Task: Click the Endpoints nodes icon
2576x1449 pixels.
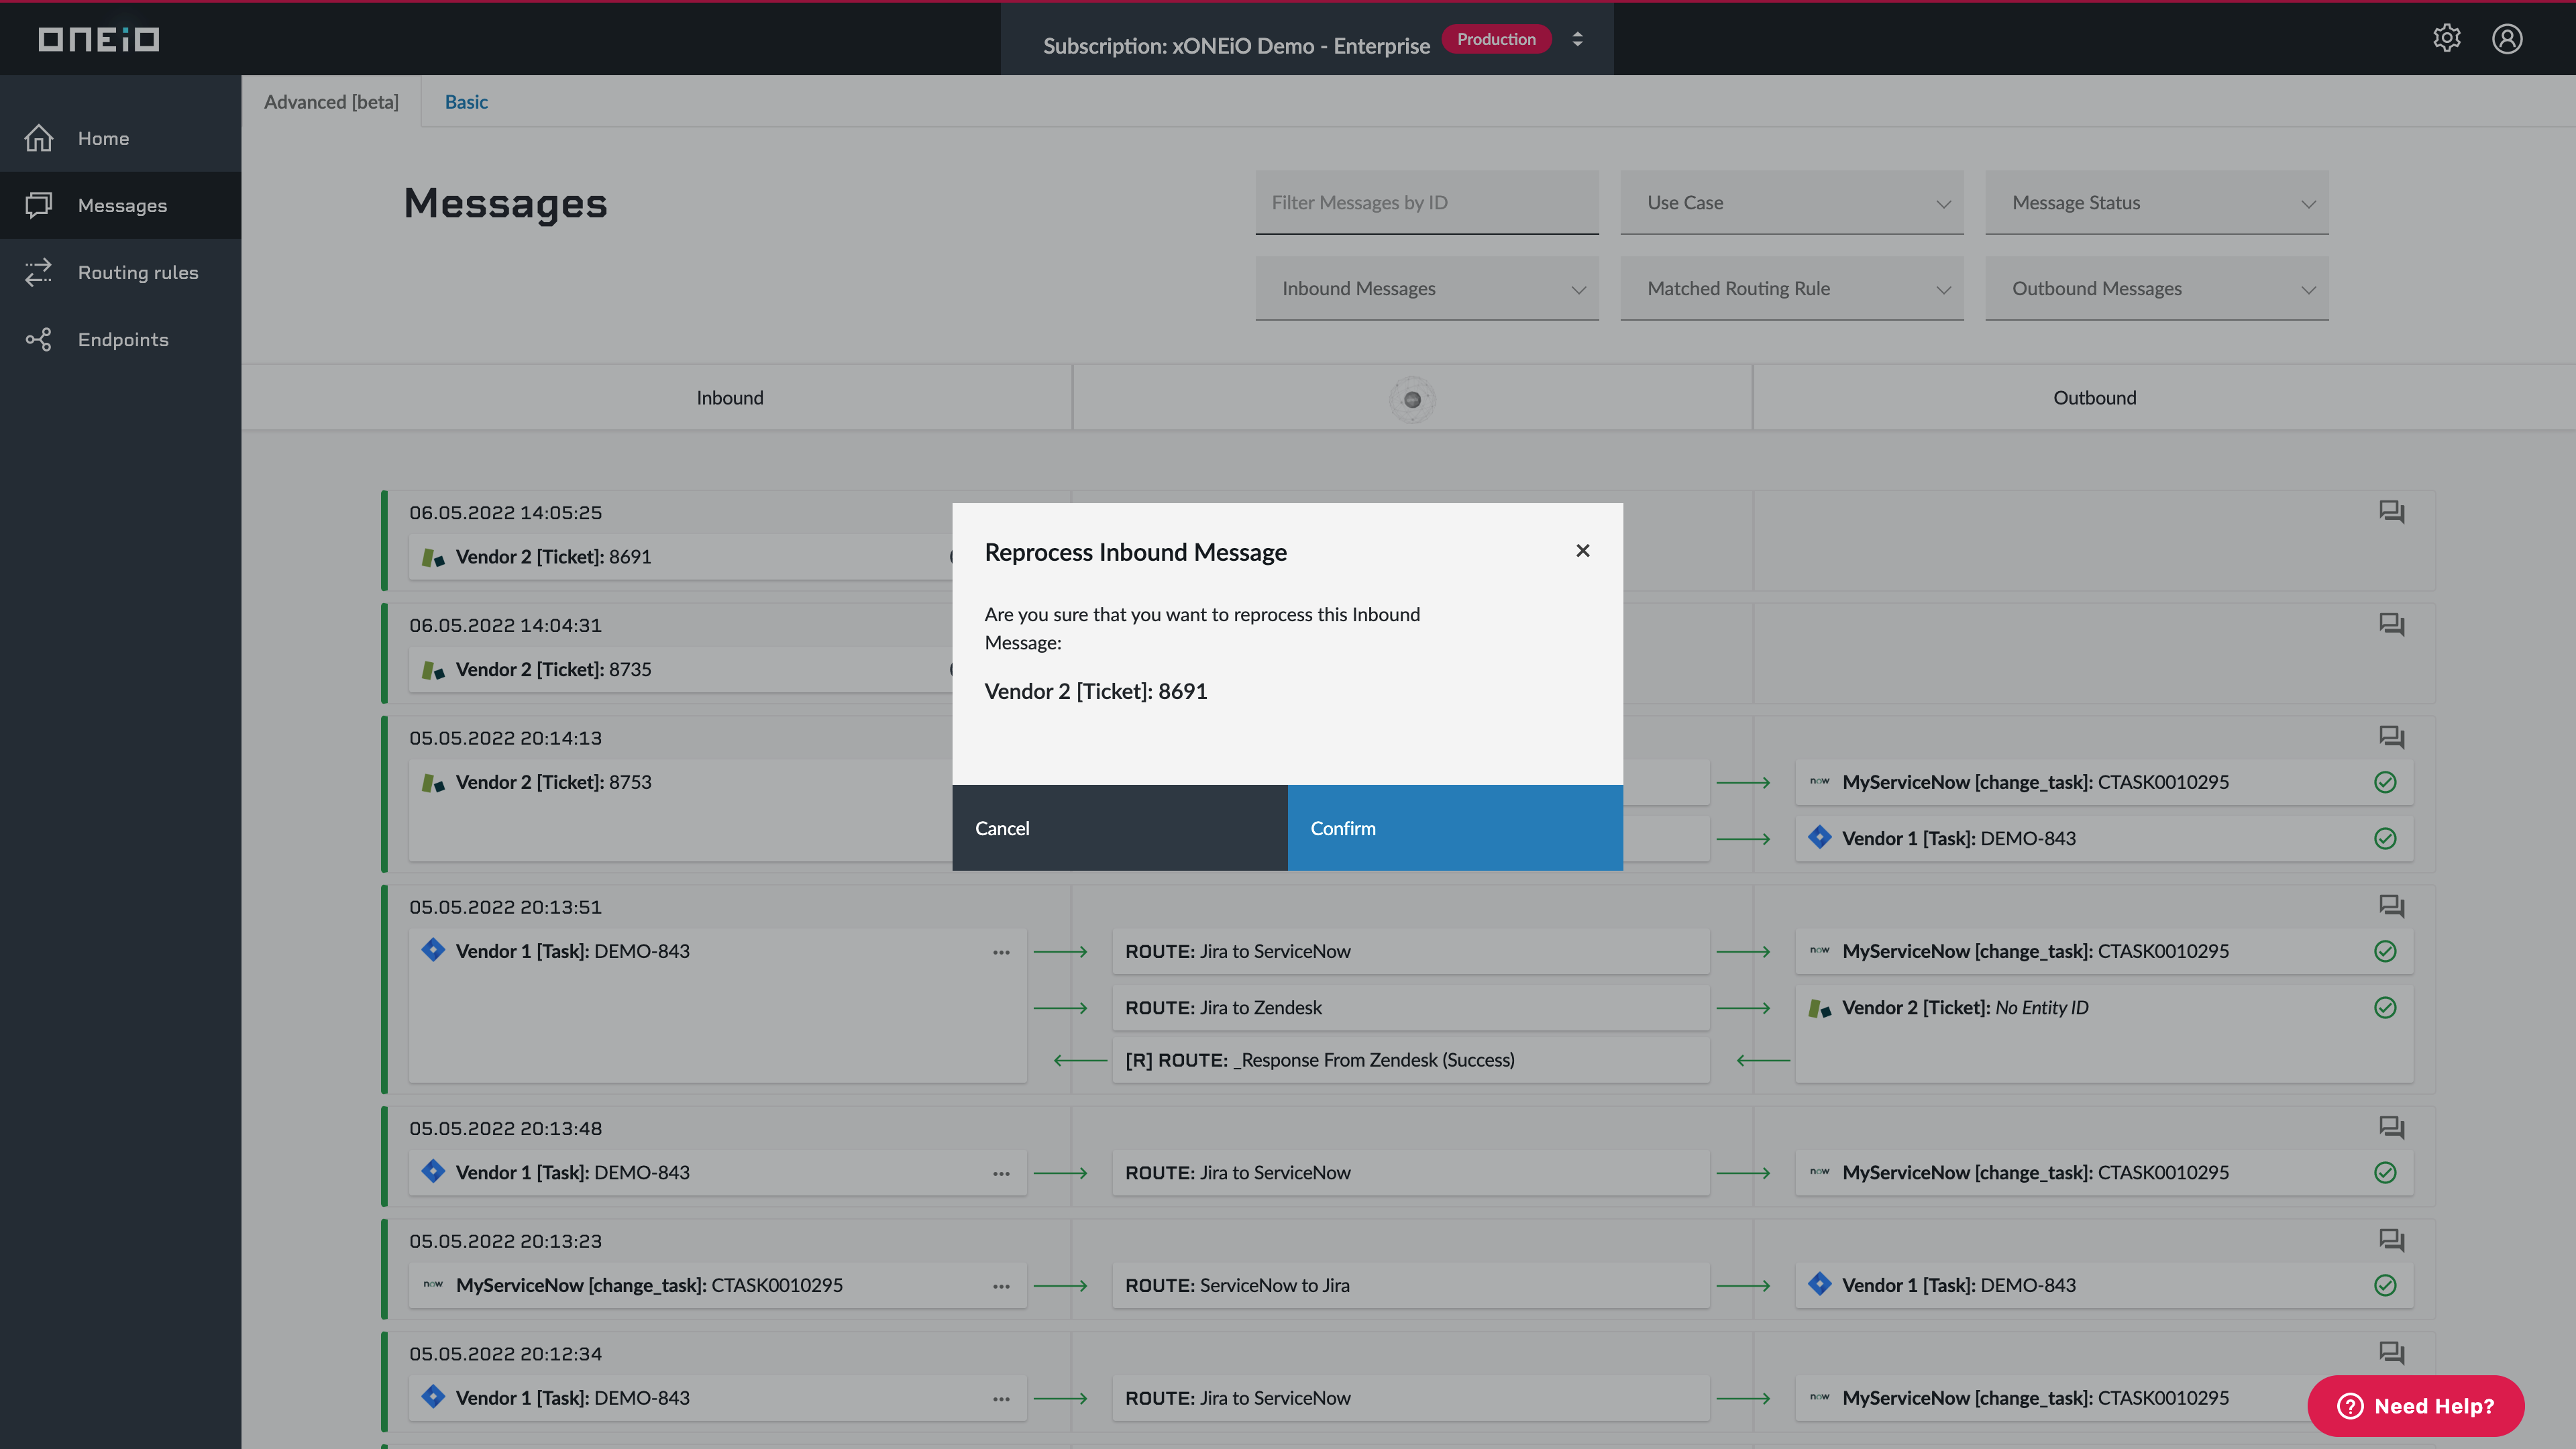Action: 38,339
